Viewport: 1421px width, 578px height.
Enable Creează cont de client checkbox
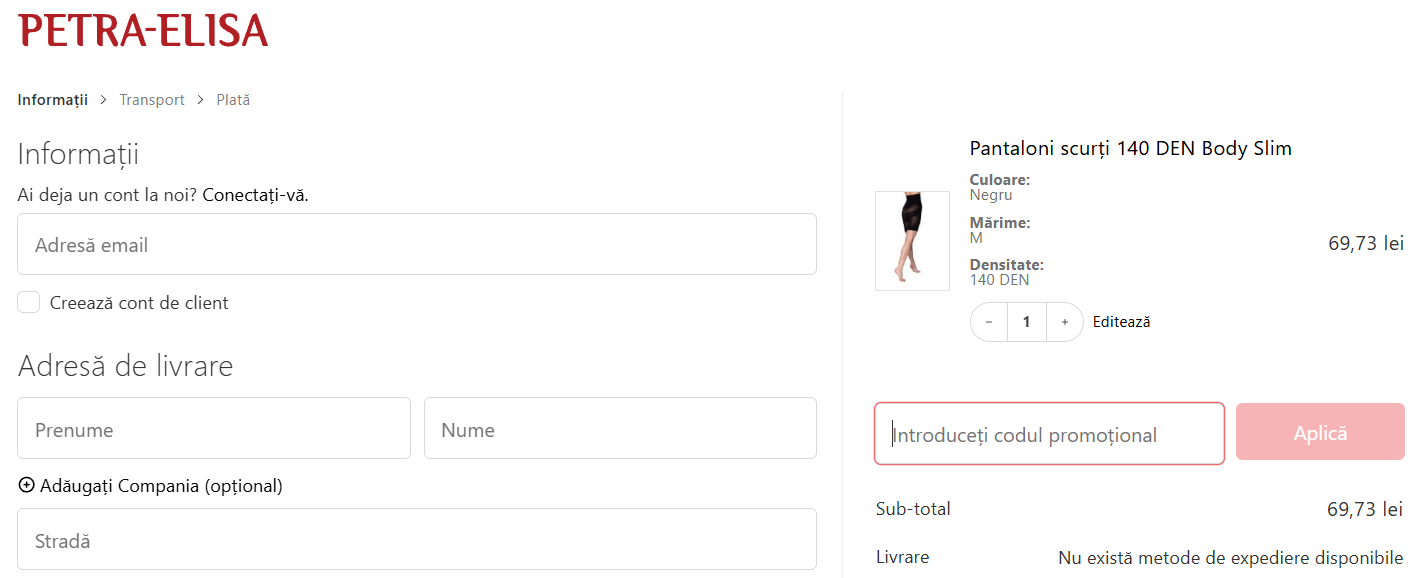[x=29, y=303]
